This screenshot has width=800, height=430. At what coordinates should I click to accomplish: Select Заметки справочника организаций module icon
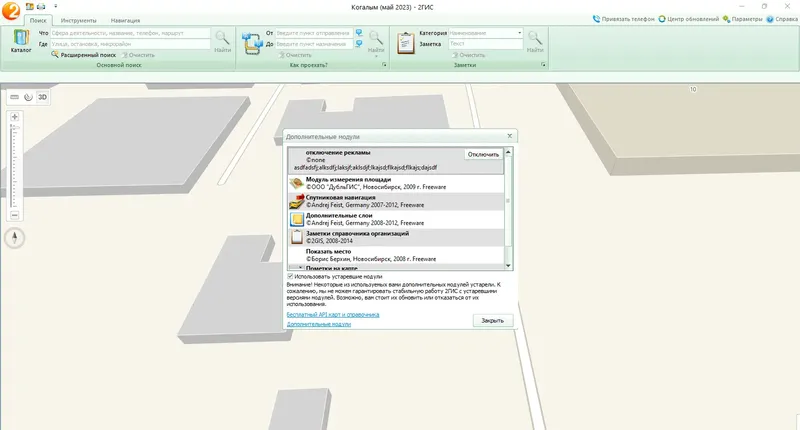296,237
